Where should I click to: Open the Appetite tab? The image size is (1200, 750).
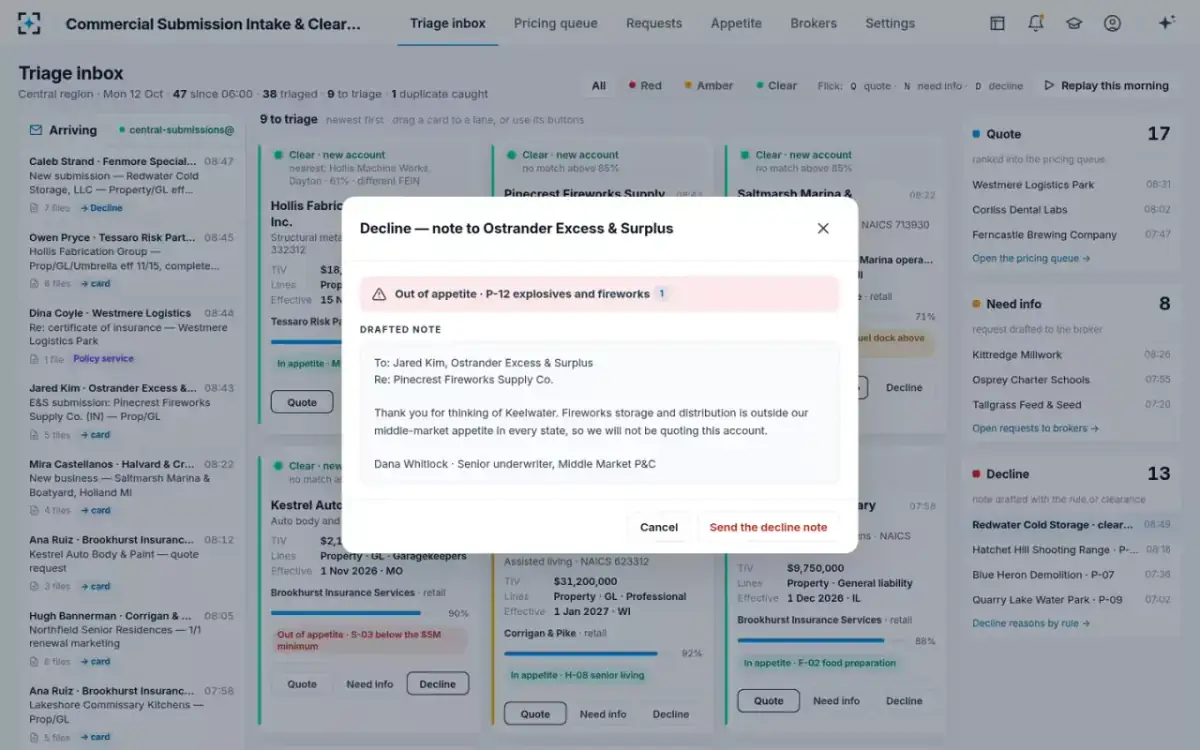pos(736,23)
